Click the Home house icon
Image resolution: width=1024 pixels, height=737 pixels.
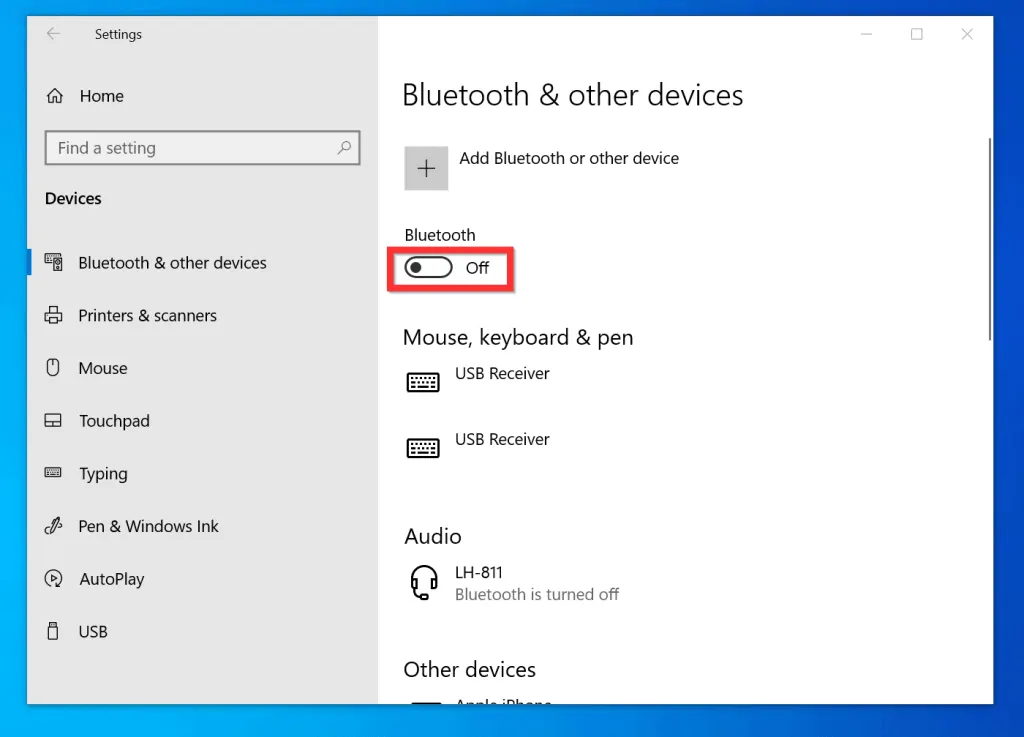(x=53, y=95)
